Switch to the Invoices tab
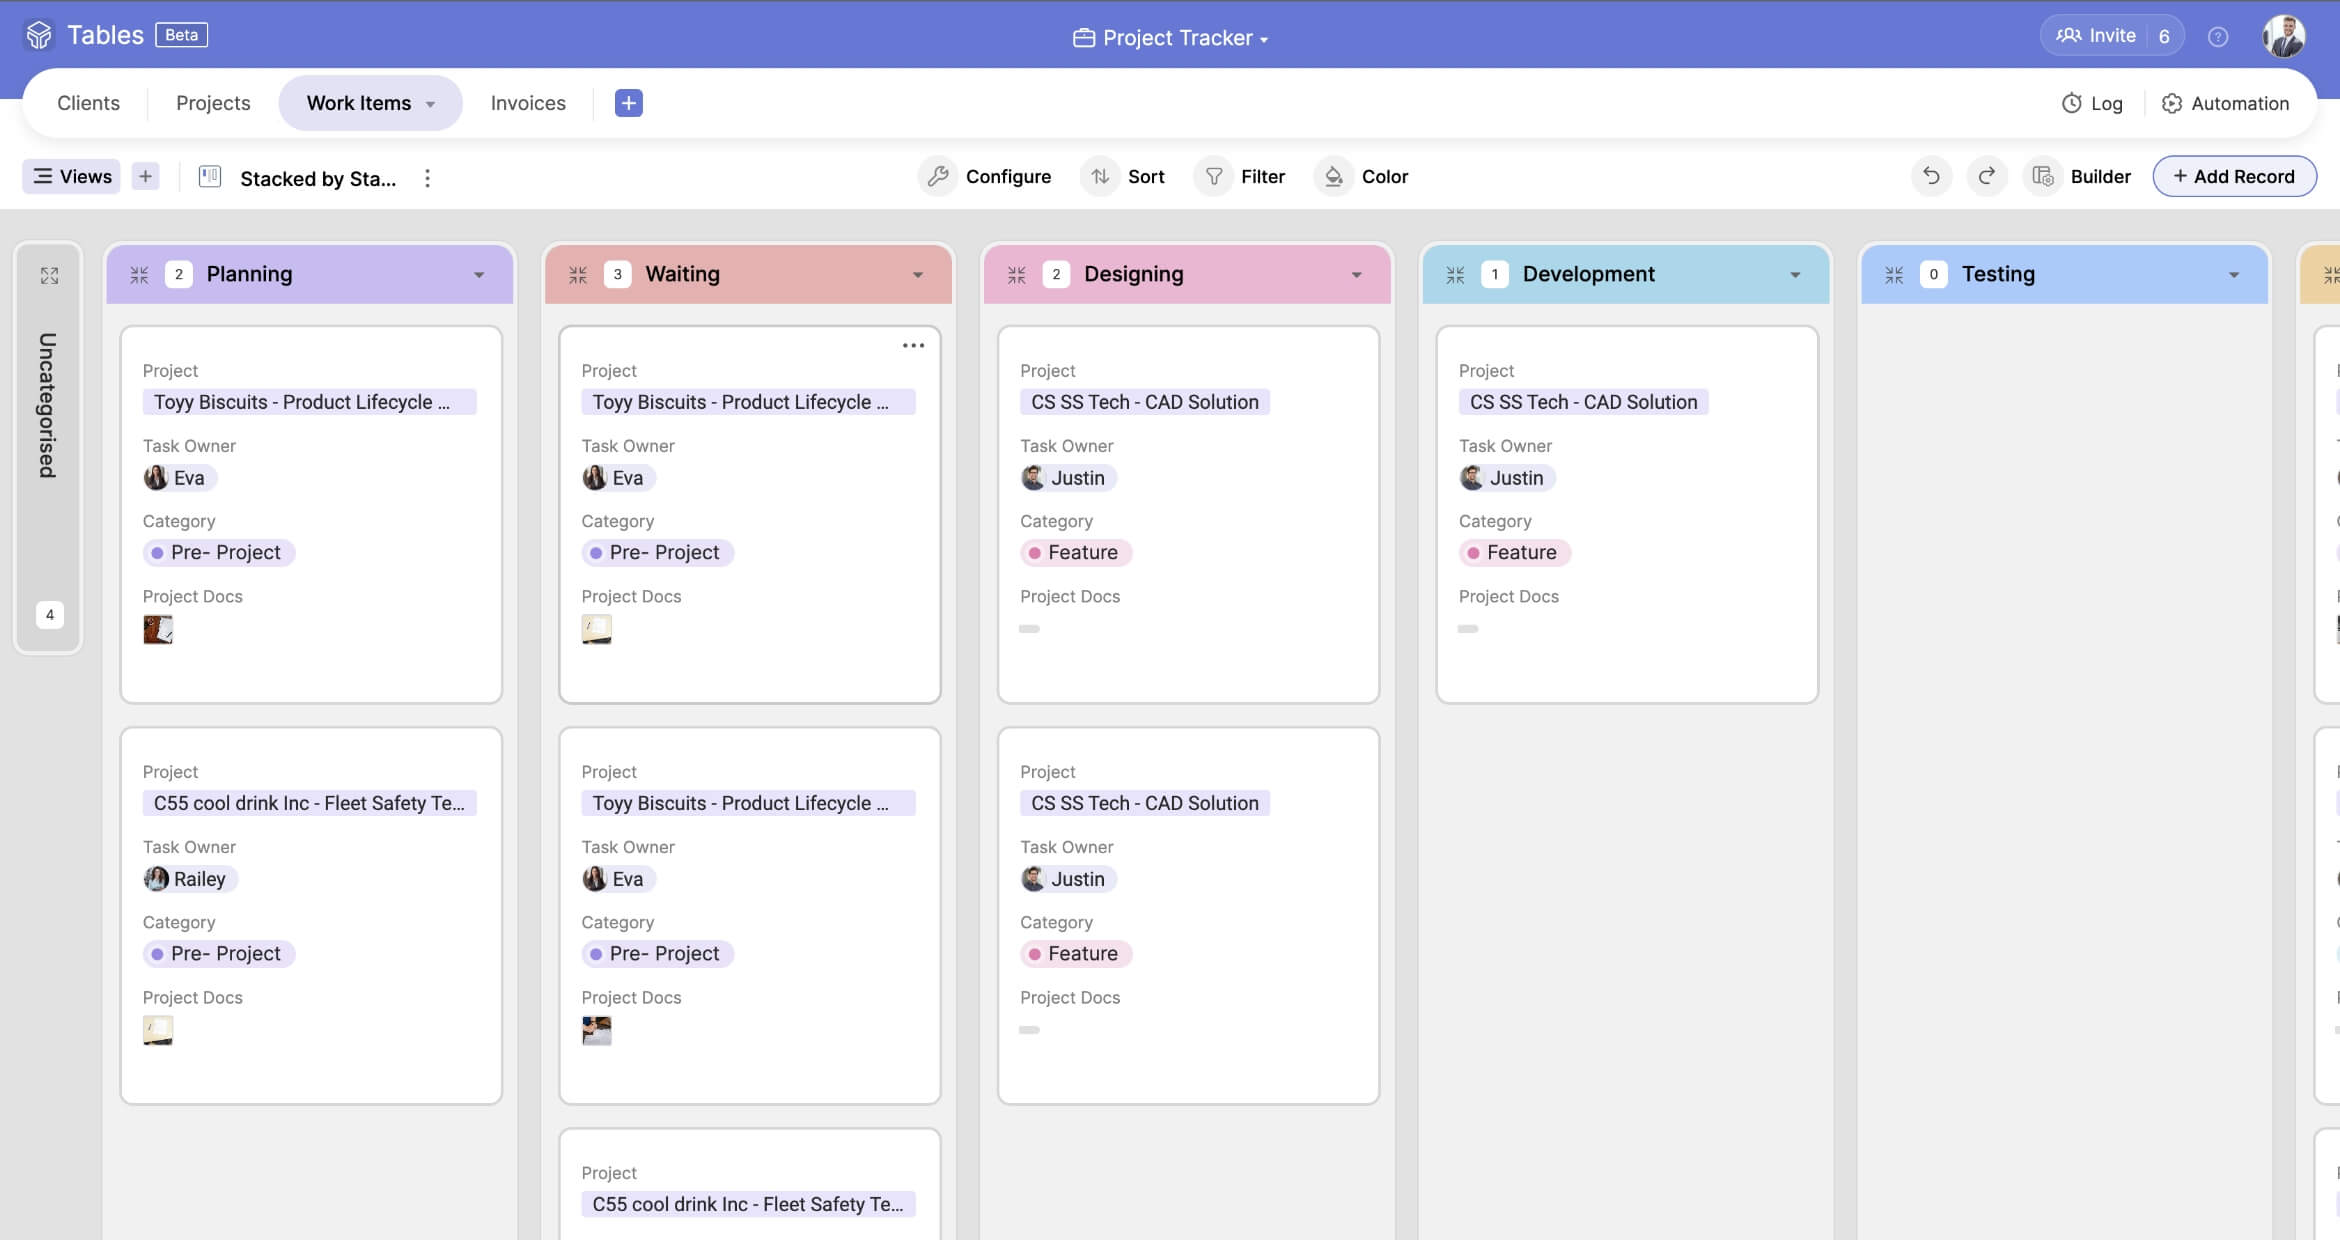 tap(527, 102)
